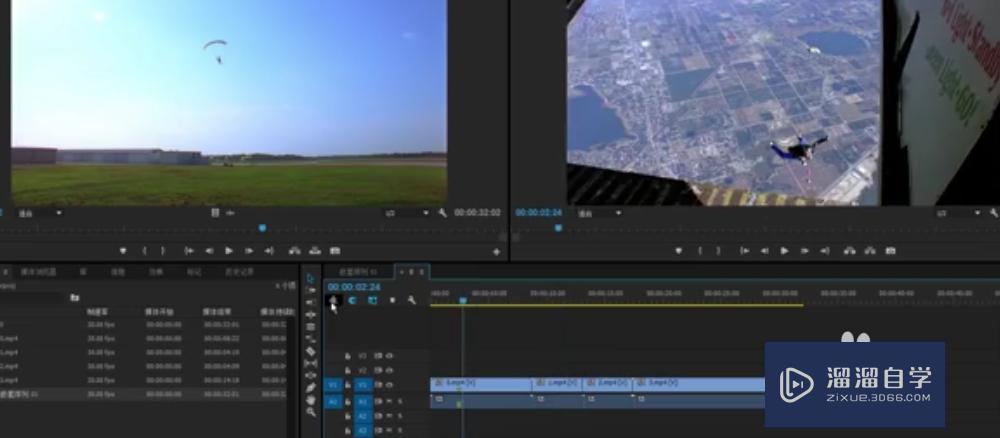Toggle Linked Selection in the timeline
Screen dimensions: 1000x438
pos(372,300)
